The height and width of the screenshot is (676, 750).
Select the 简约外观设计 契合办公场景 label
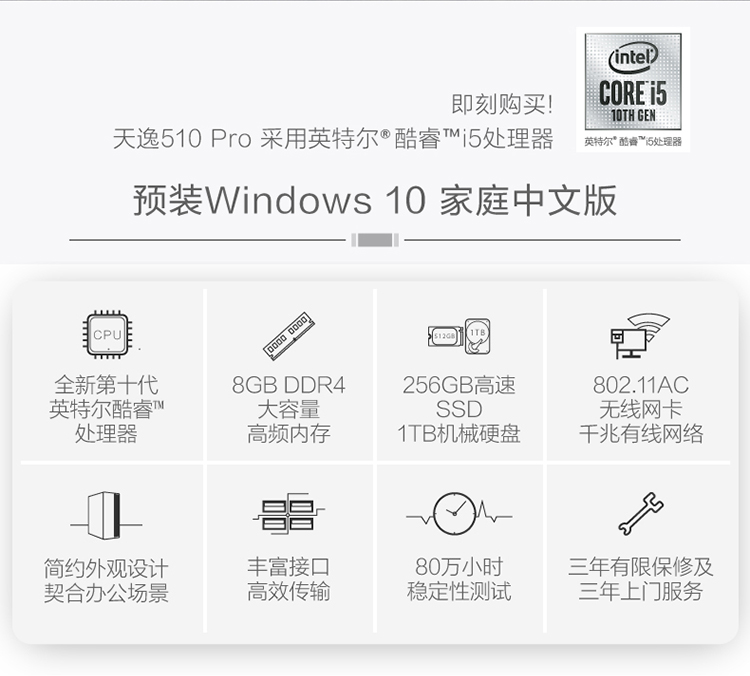tap(106, 580)
